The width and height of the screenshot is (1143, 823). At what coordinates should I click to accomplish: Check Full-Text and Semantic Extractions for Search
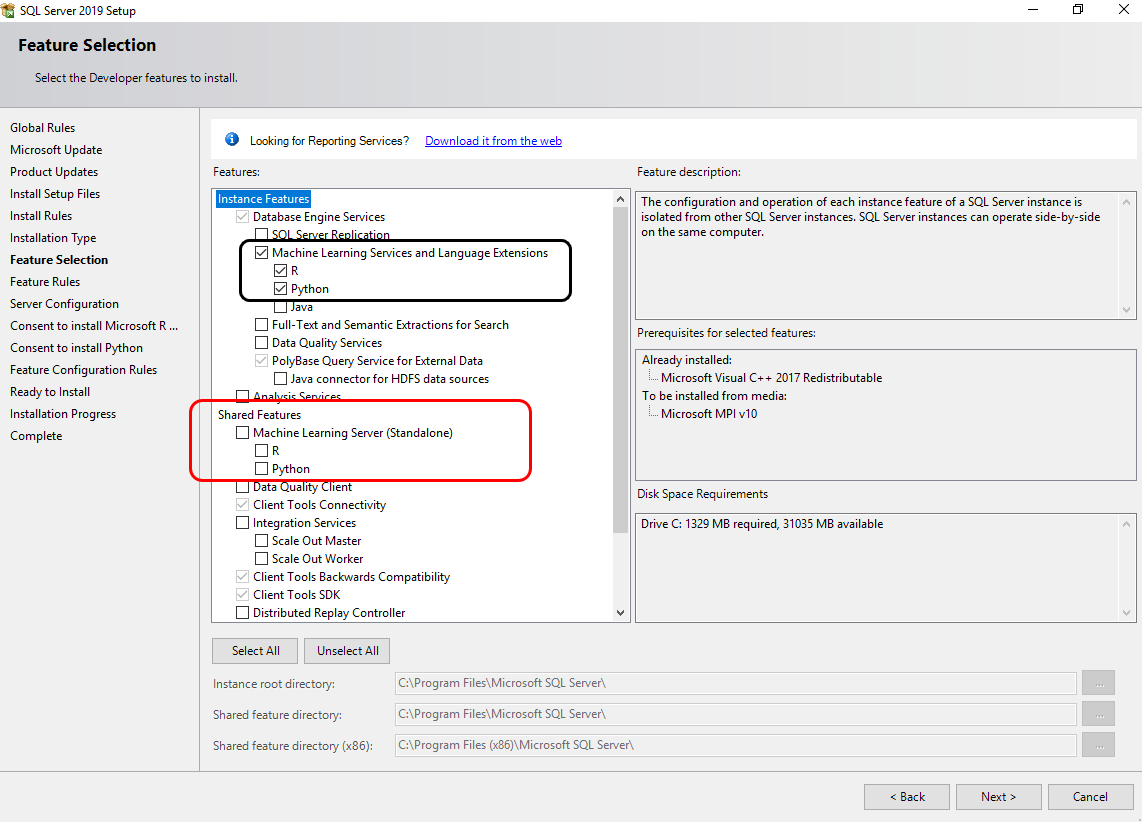tap(261, 324)
